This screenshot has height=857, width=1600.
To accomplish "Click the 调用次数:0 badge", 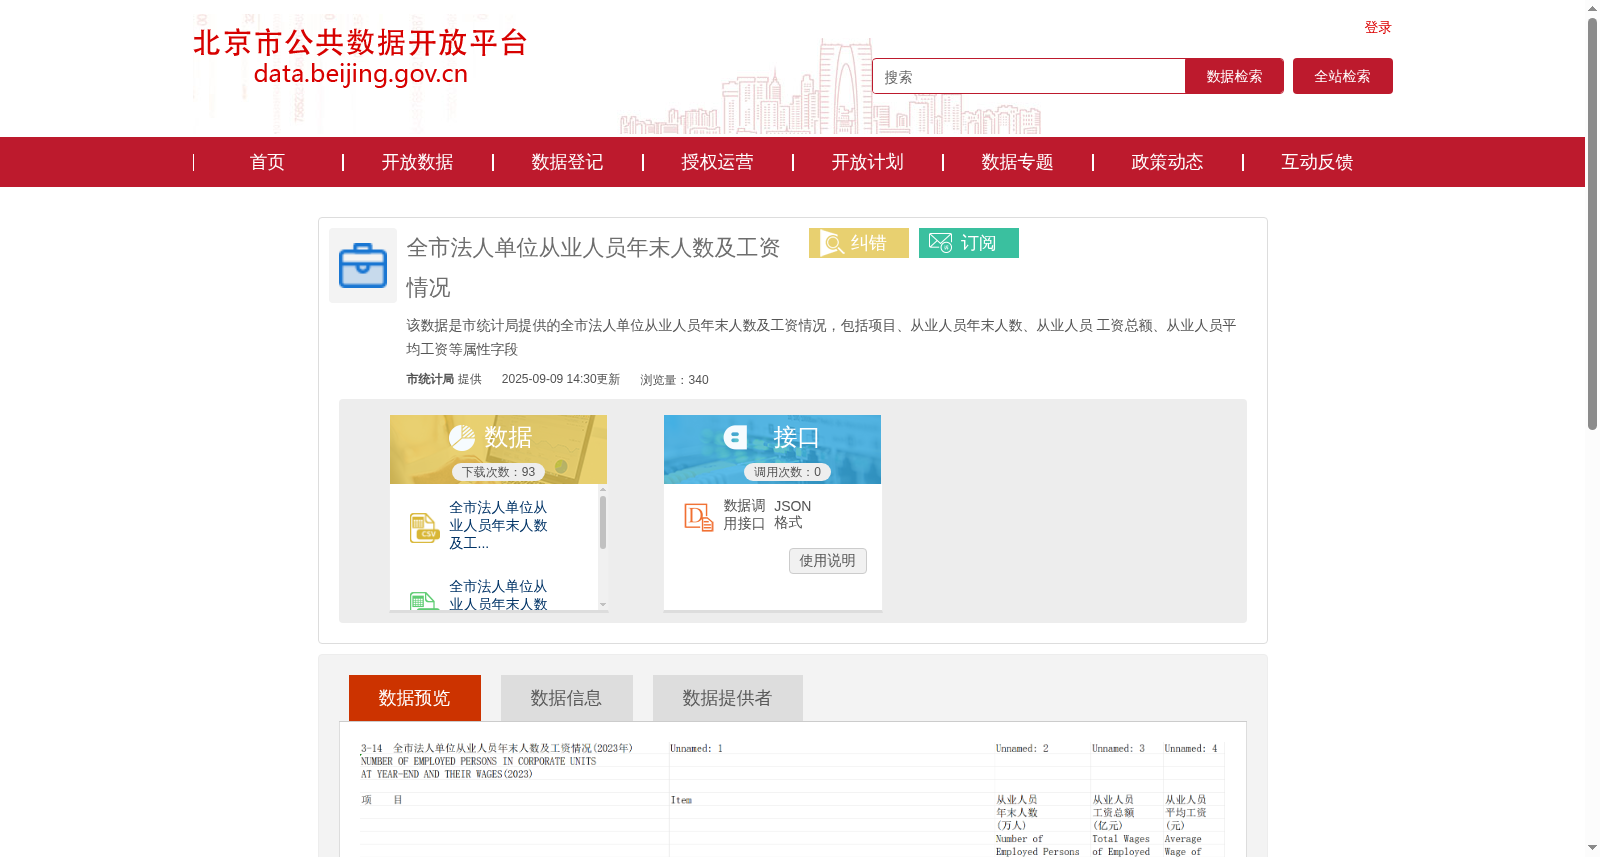I will point(787,472).
